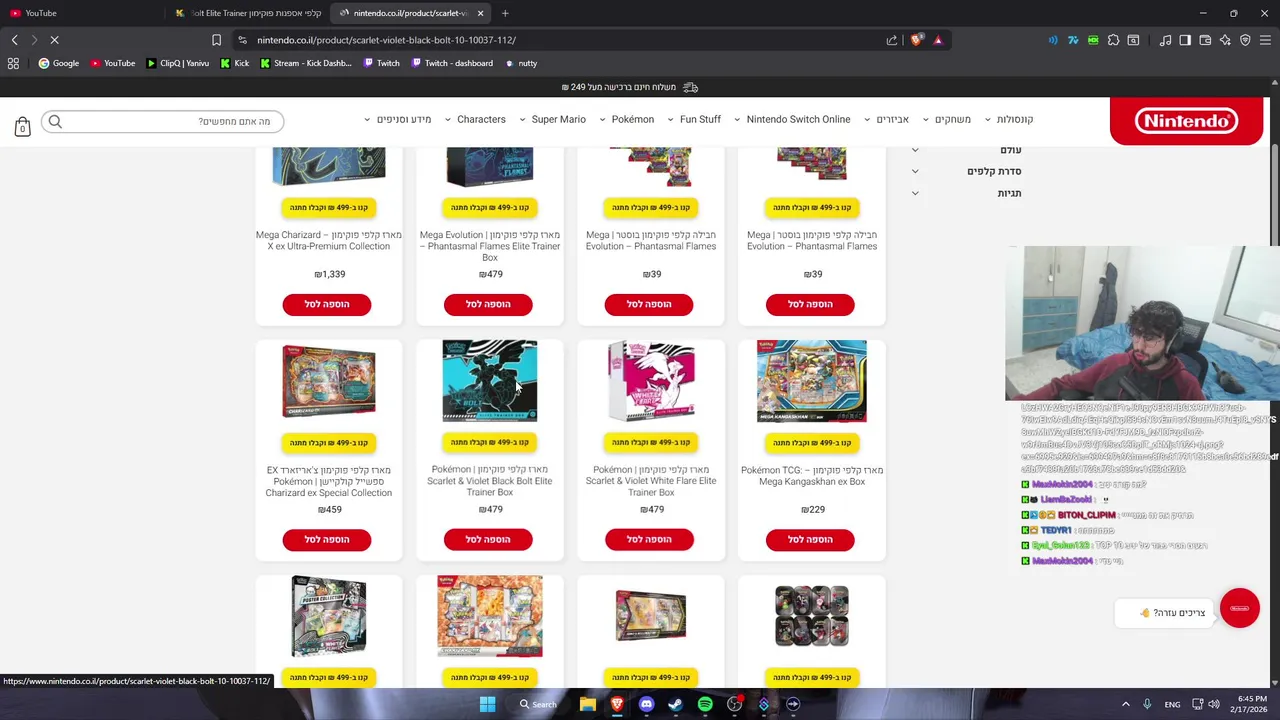Open the Kick bookmark
This screenshot has height=720, width=1280.
[x=234, y=63]
